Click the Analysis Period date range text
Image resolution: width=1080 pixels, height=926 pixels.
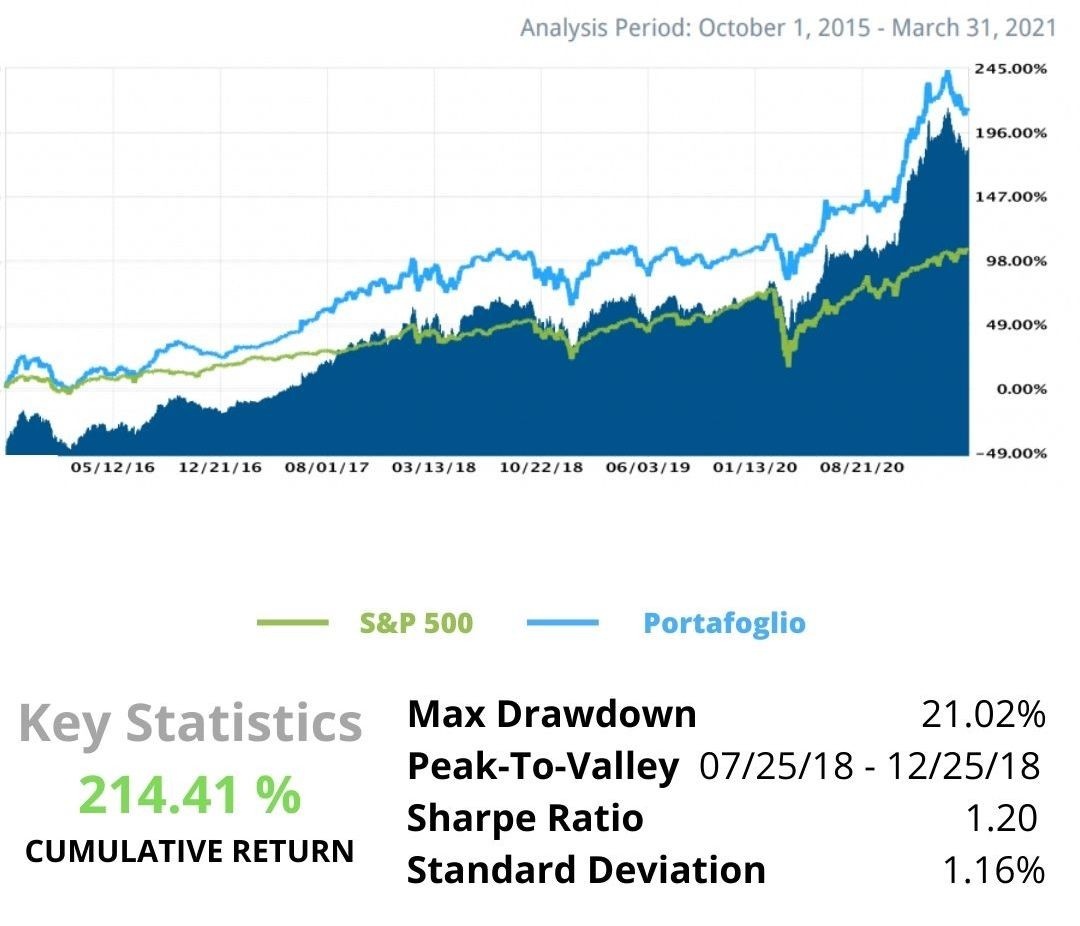788,27
